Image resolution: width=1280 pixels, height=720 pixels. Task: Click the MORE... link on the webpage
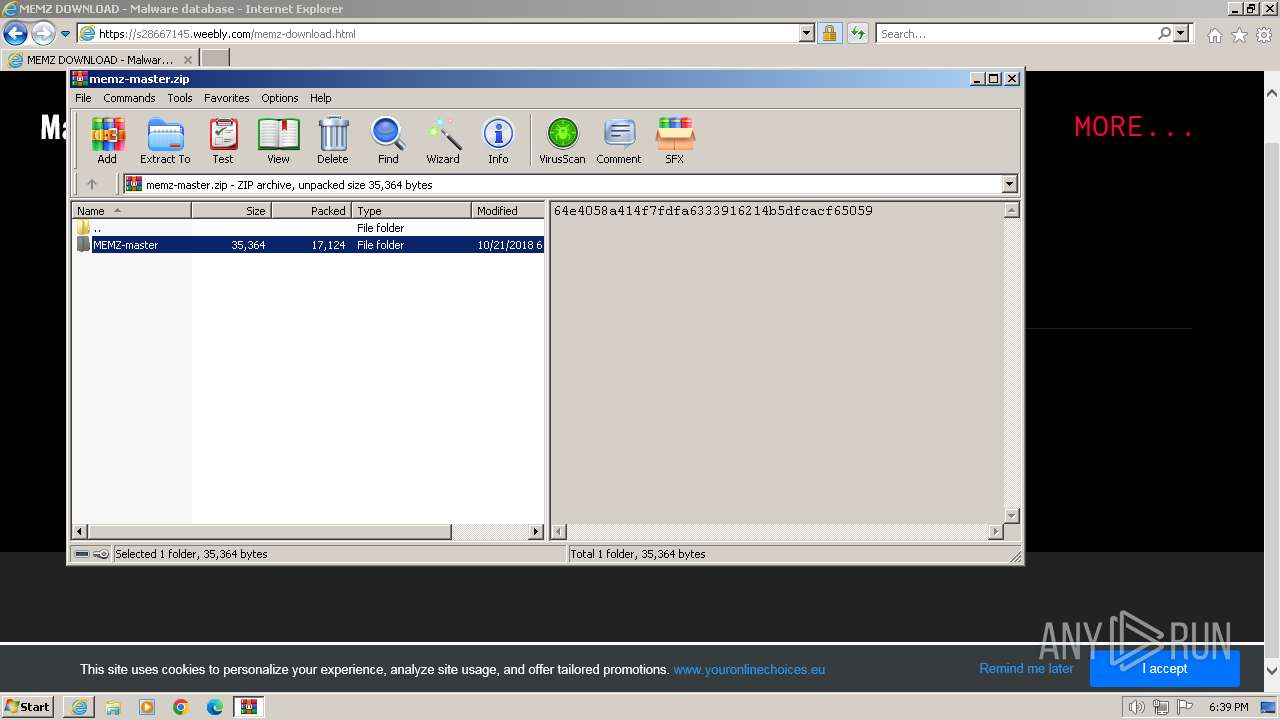[1134, 127]
